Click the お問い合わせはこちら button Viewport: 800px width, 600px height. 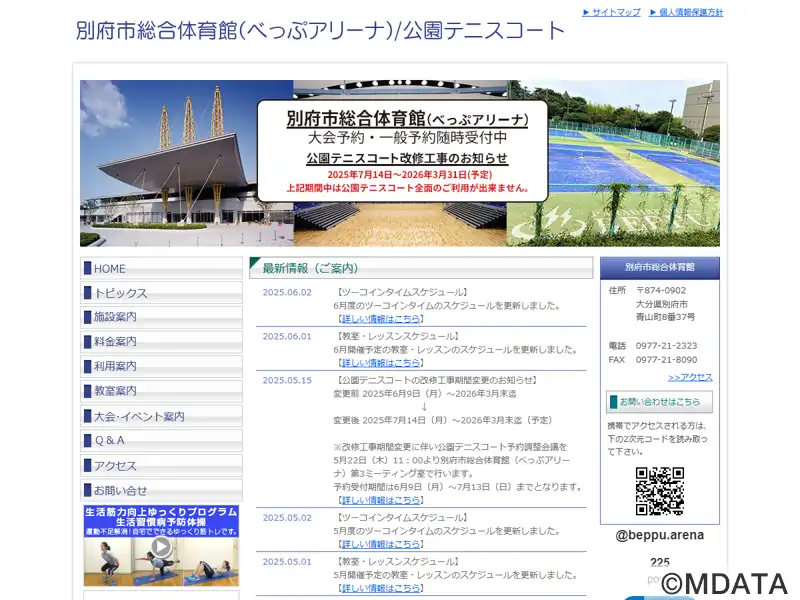659,402
